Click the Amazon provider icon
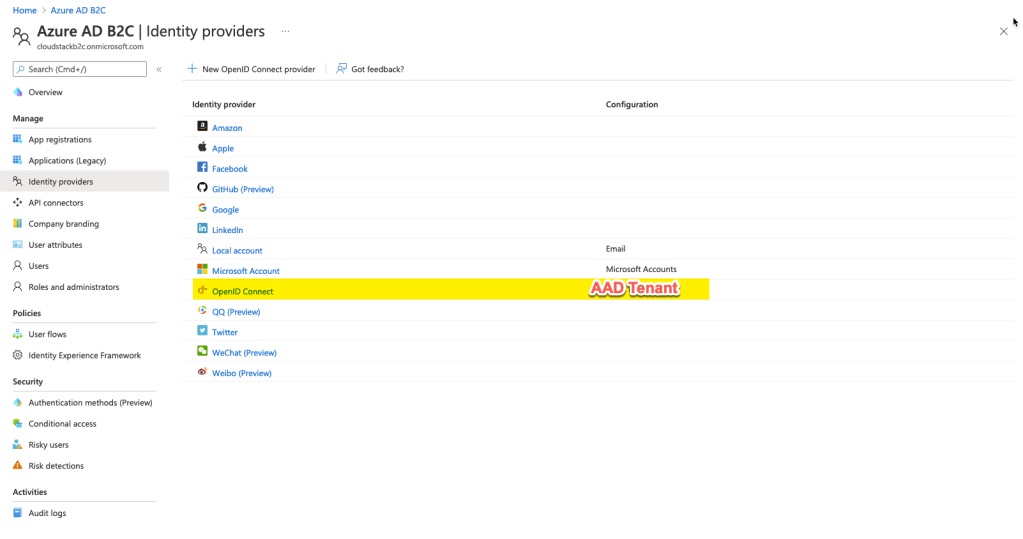This screenshot has width=1023, height=539. coord(202,127)
